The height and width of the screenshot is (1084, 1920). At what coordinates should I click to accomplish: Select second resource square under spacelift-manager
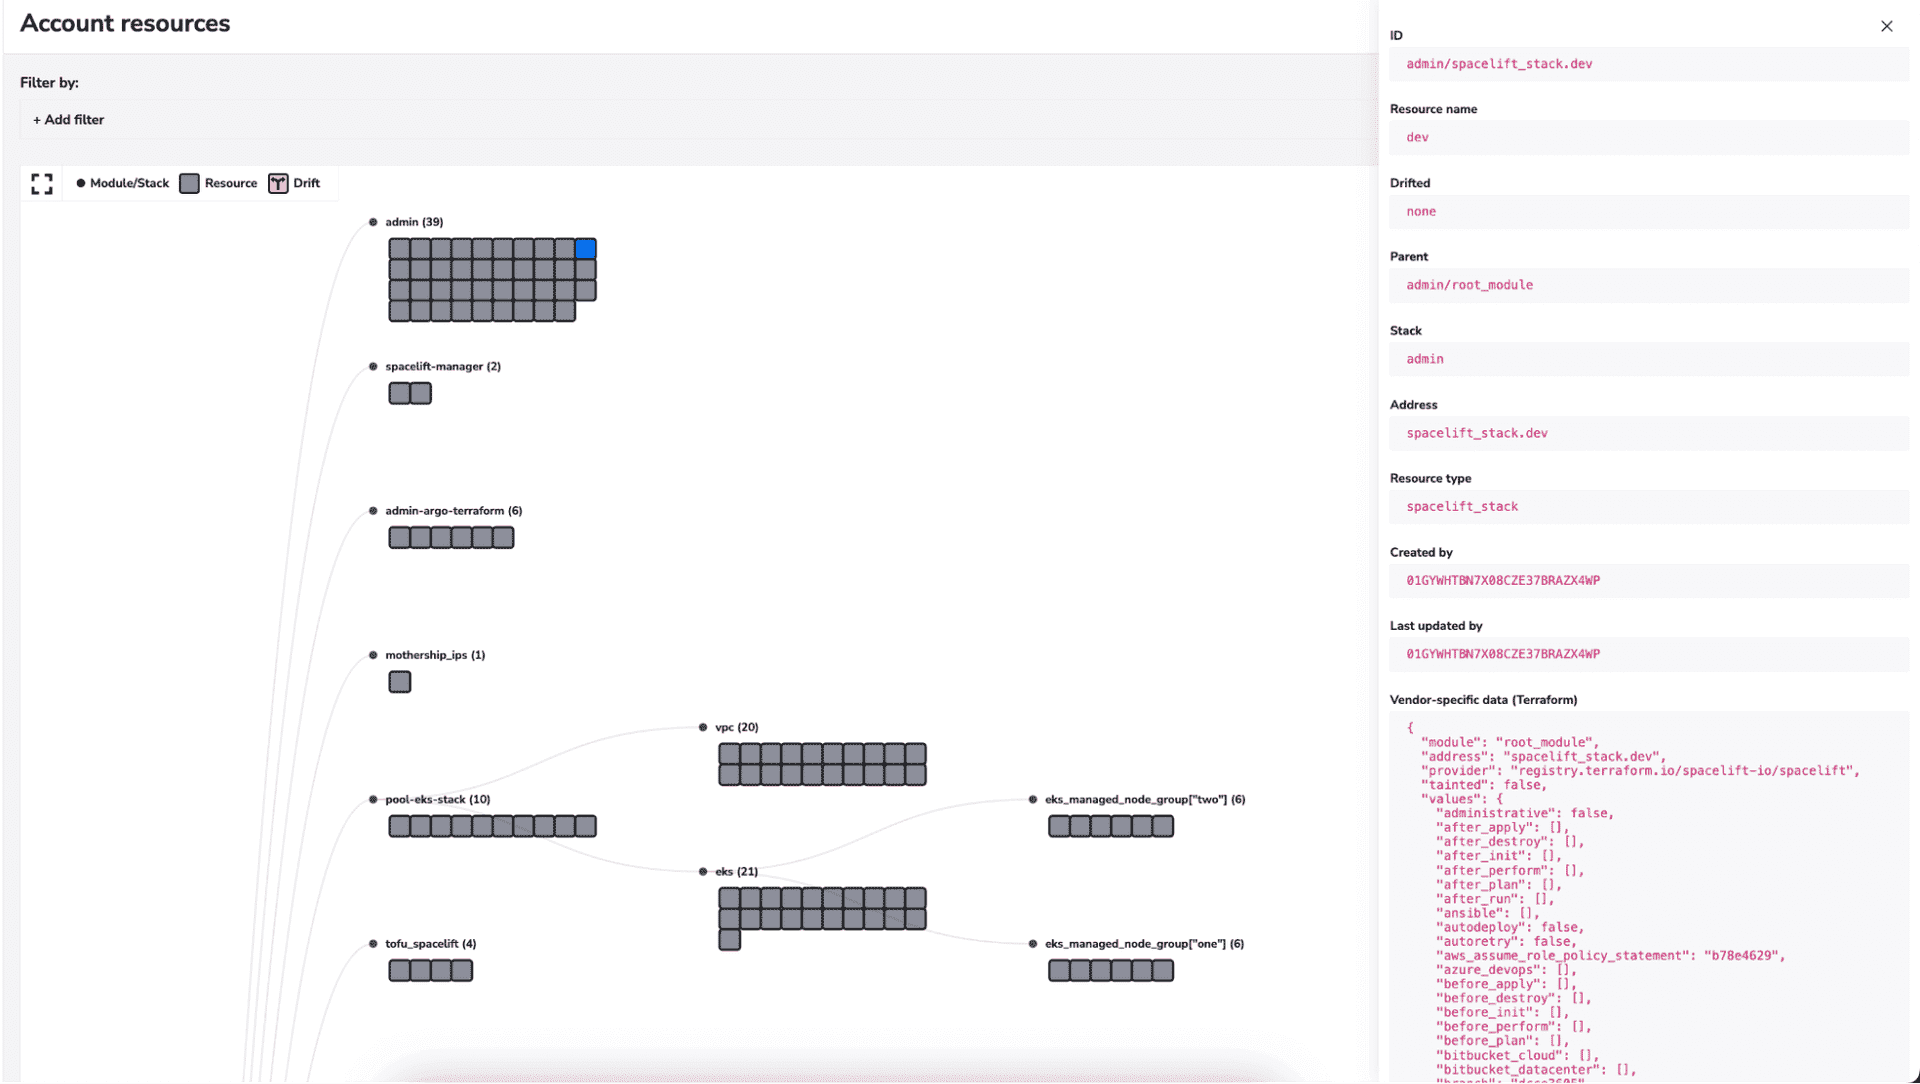pos(421,394)
